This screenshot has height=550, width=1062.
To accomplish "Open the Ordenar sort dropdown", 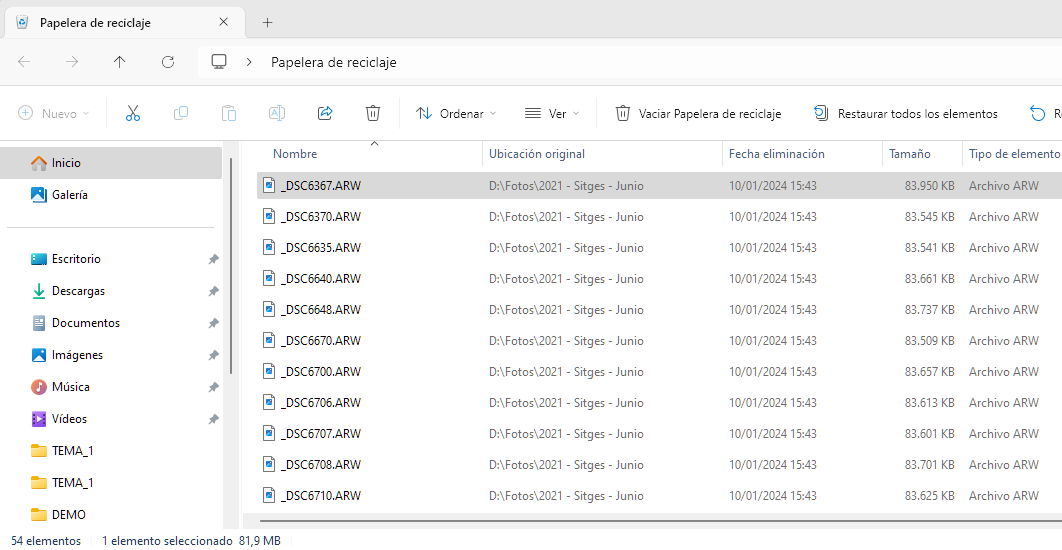I will [x=456, y=114].
